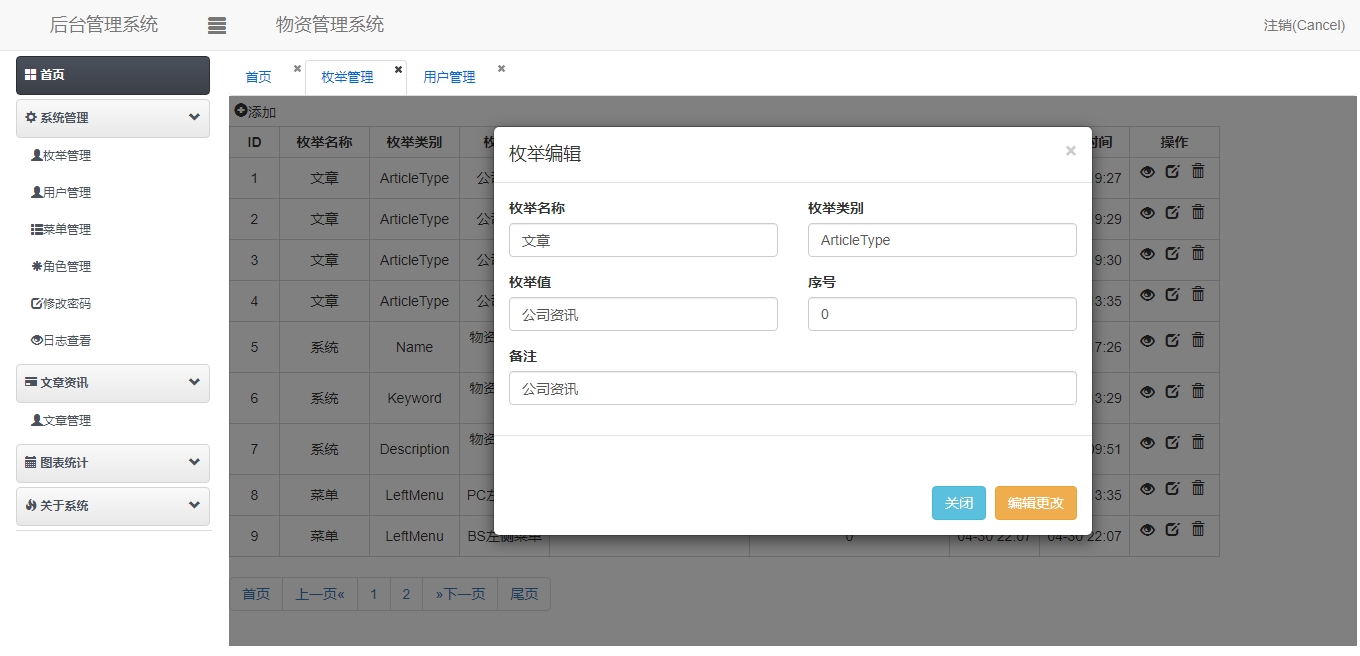Click the 枚举值 input field
The height and width of the screenshot is (656, 1360).
pyautogui.click(x=643, y=315)
